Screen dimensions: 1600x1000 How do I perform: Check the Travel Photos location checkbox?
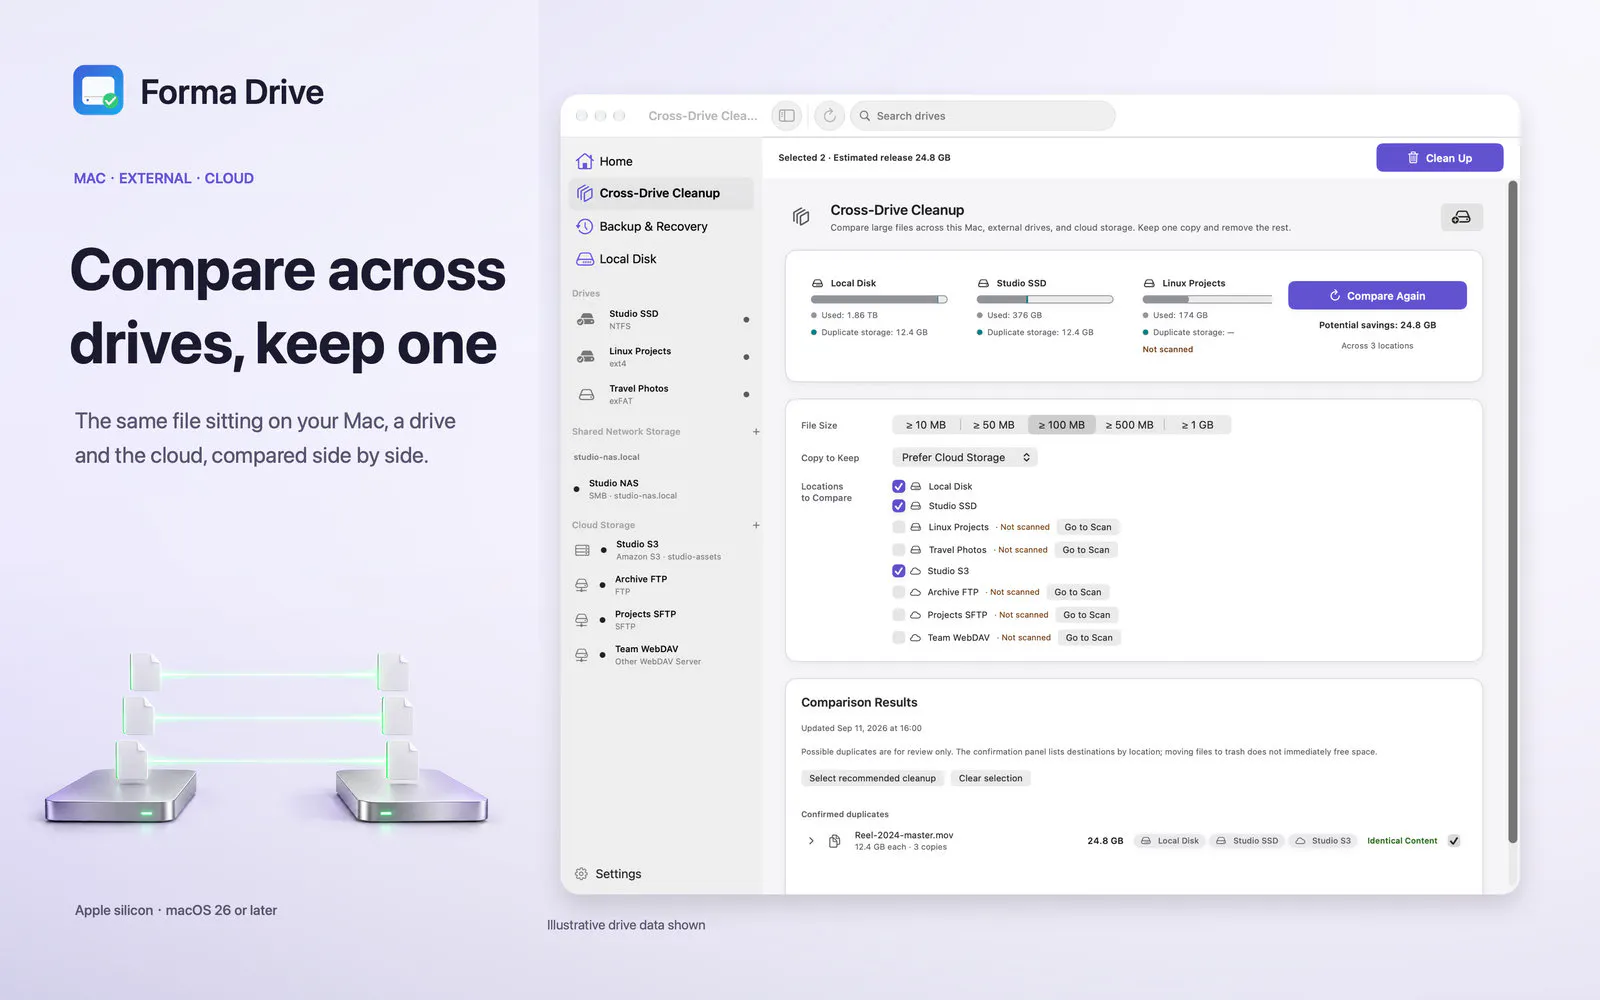pyautogui.click(x=898, y=550)
